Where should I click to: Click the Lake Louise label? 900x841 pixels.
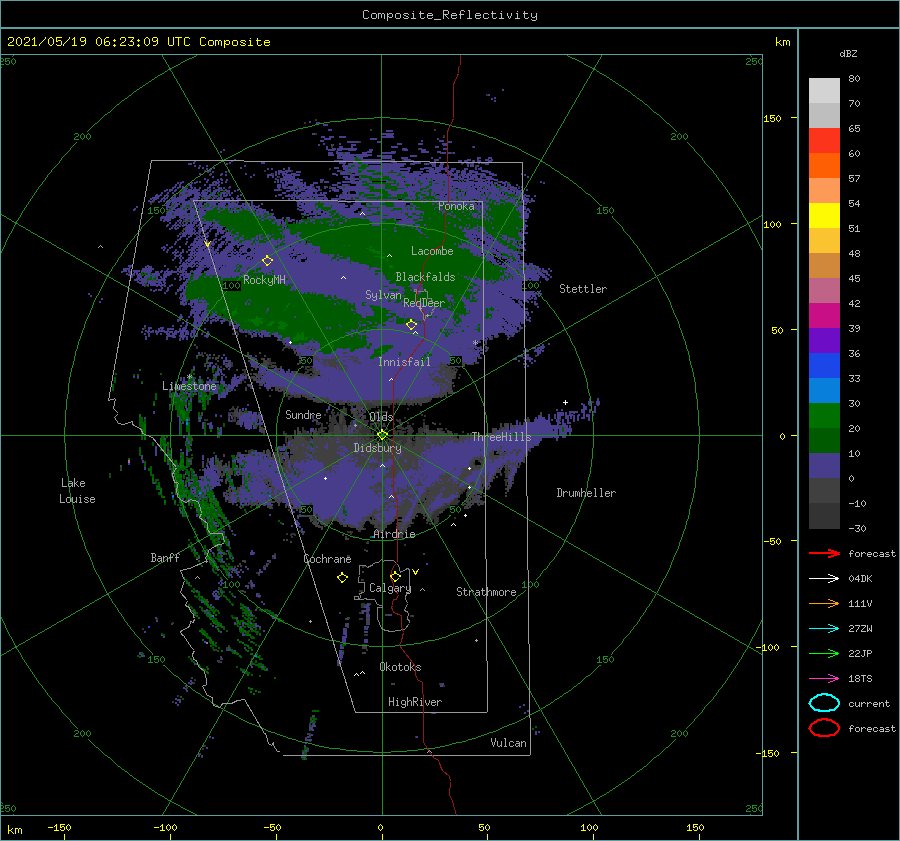(77, 491)
